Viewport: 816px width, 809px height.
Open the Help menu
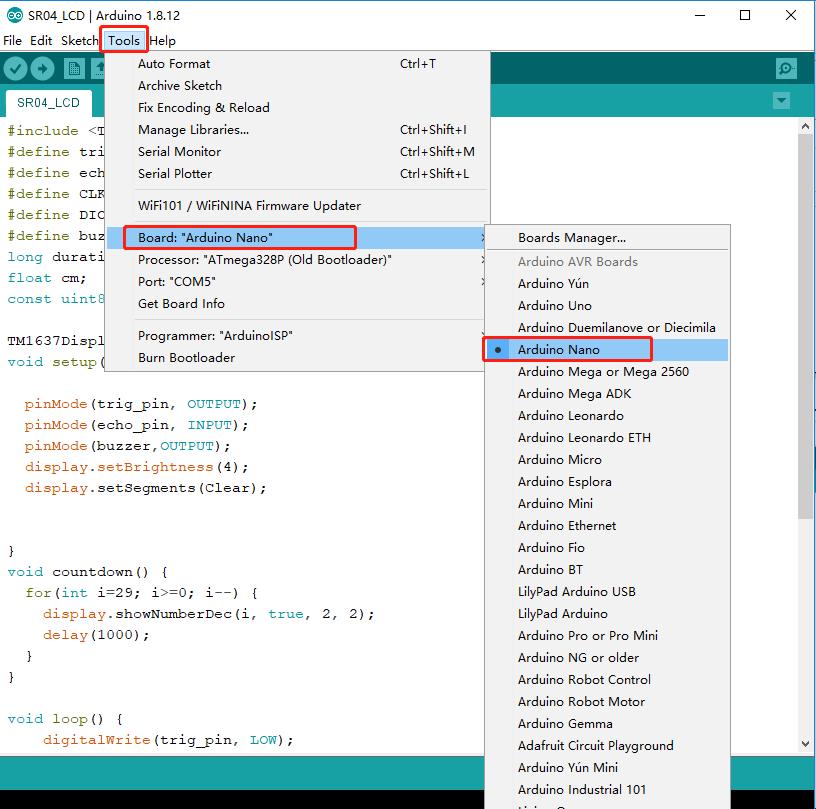(x=162, y=41)
